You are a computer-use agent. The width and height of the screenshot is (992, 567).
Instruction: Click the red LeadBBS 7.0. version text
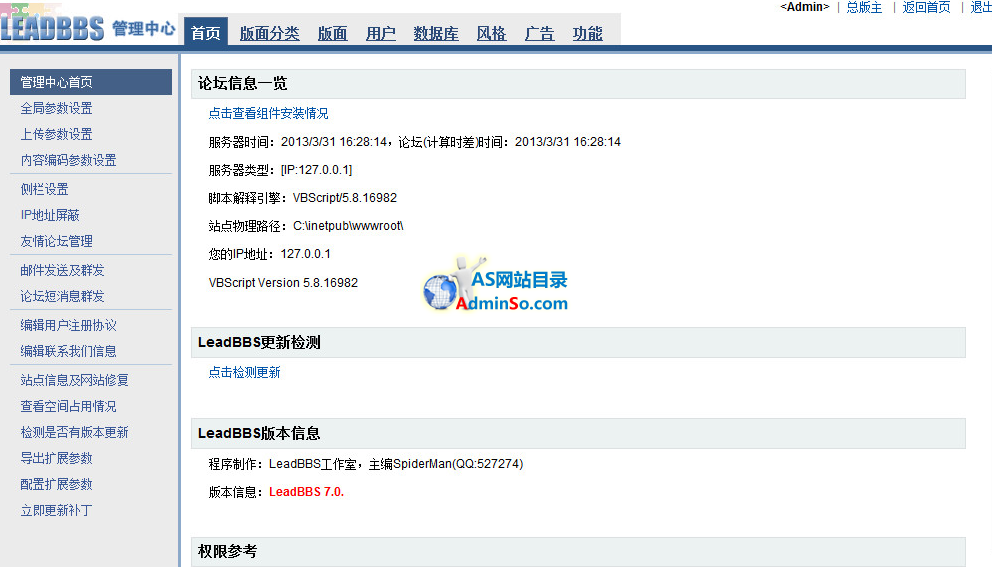click(306, 492)
